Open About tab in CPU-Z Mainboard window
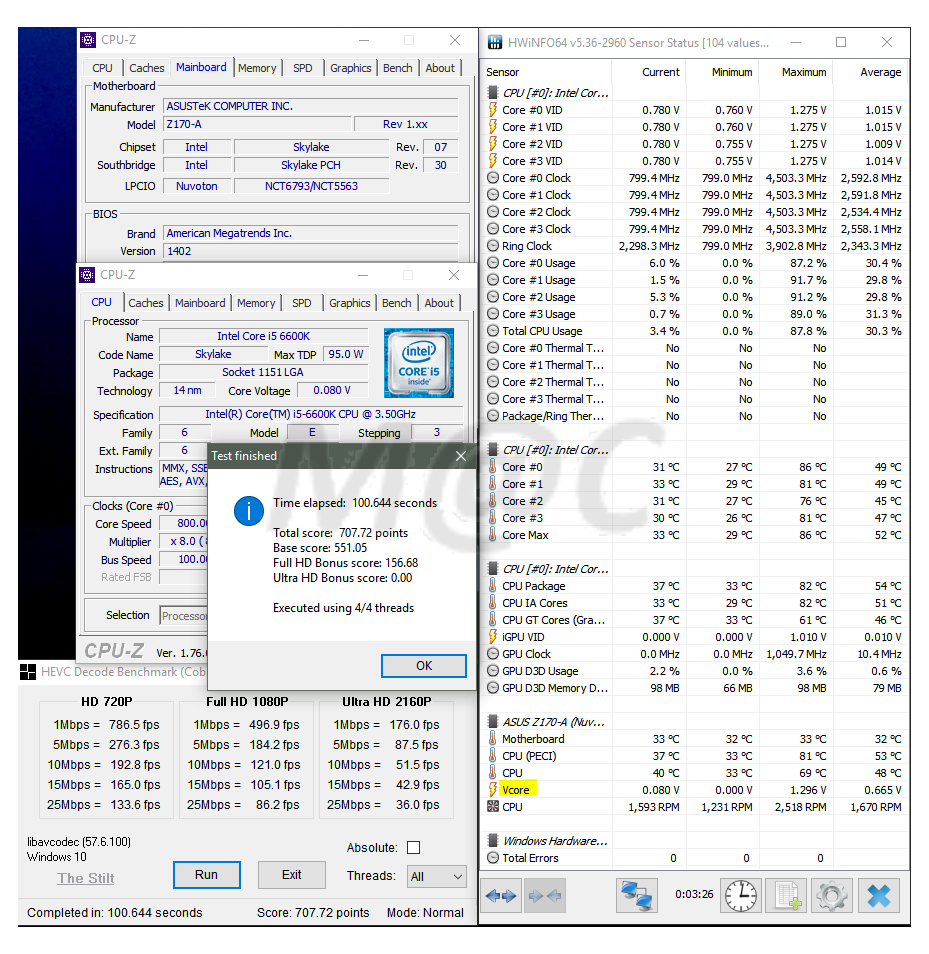Screen dimensions: 929x954 point(440,68)
